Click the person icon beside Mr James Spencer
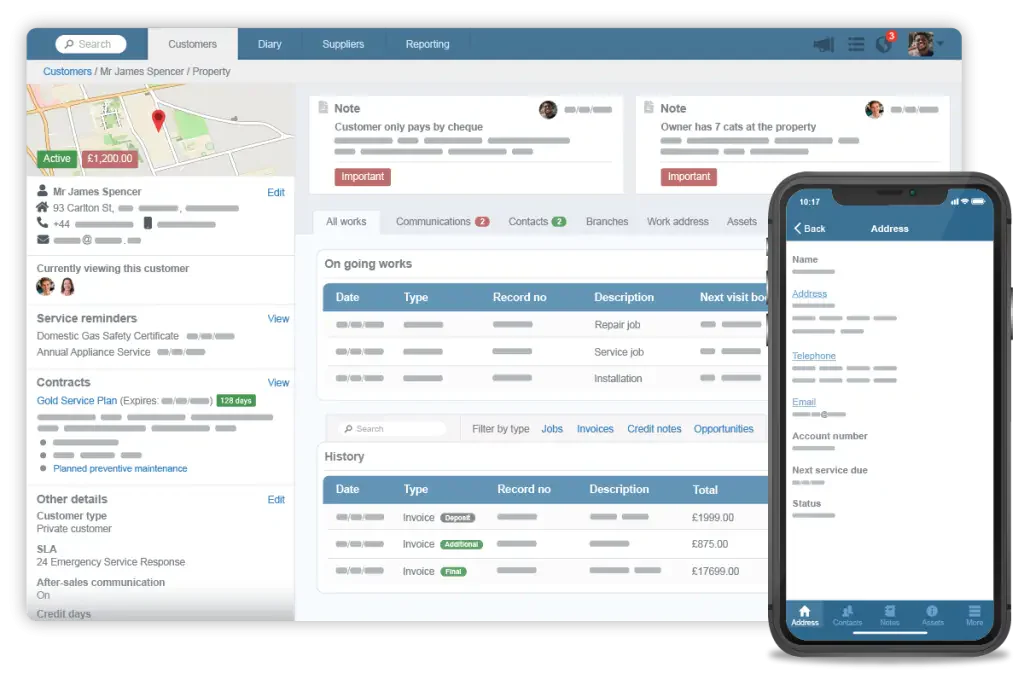1024x679 pixels. point(42,191)
